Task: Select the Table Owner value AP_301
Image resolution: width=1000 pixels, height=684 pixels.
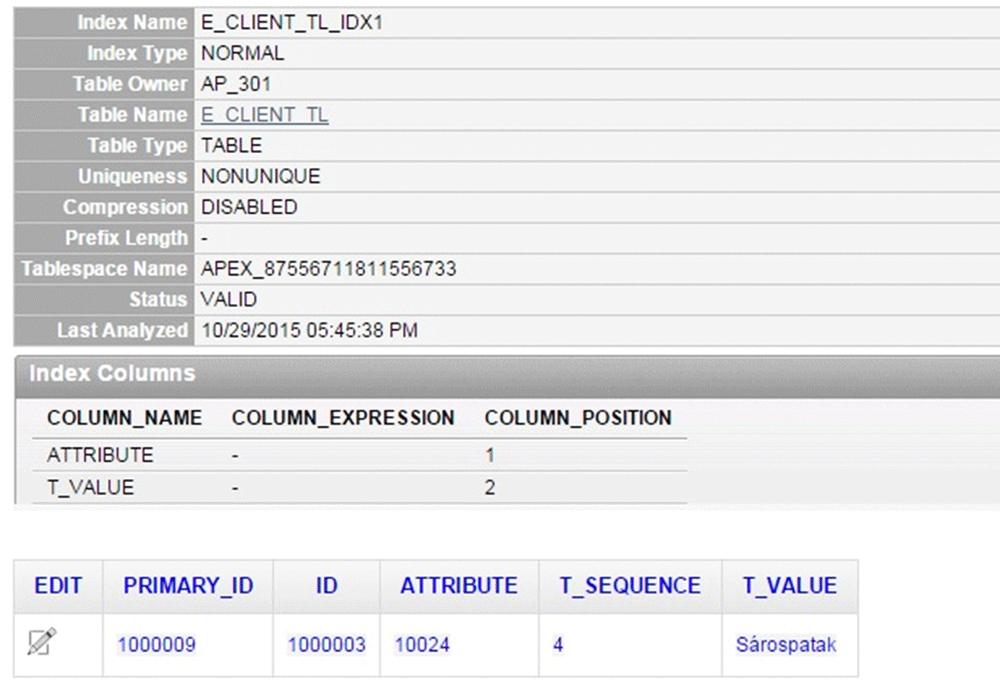Action: tap(236, 84)
